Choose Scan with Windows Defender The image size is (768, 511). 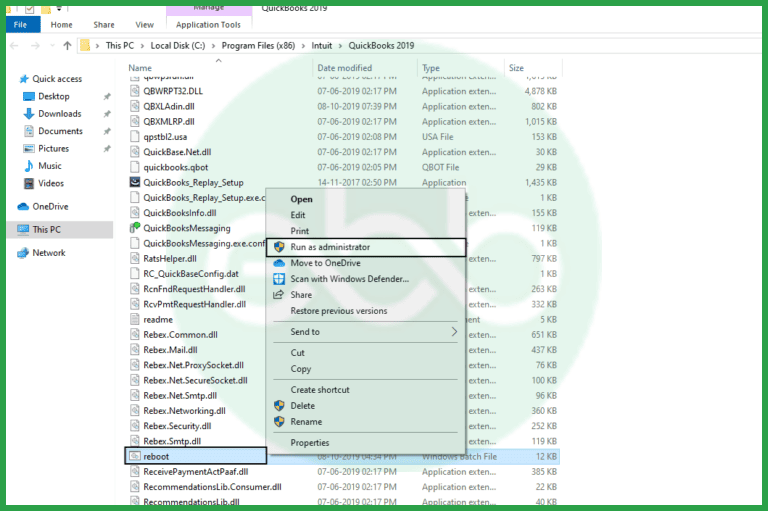pyautogui.click(x=349, y=279)
